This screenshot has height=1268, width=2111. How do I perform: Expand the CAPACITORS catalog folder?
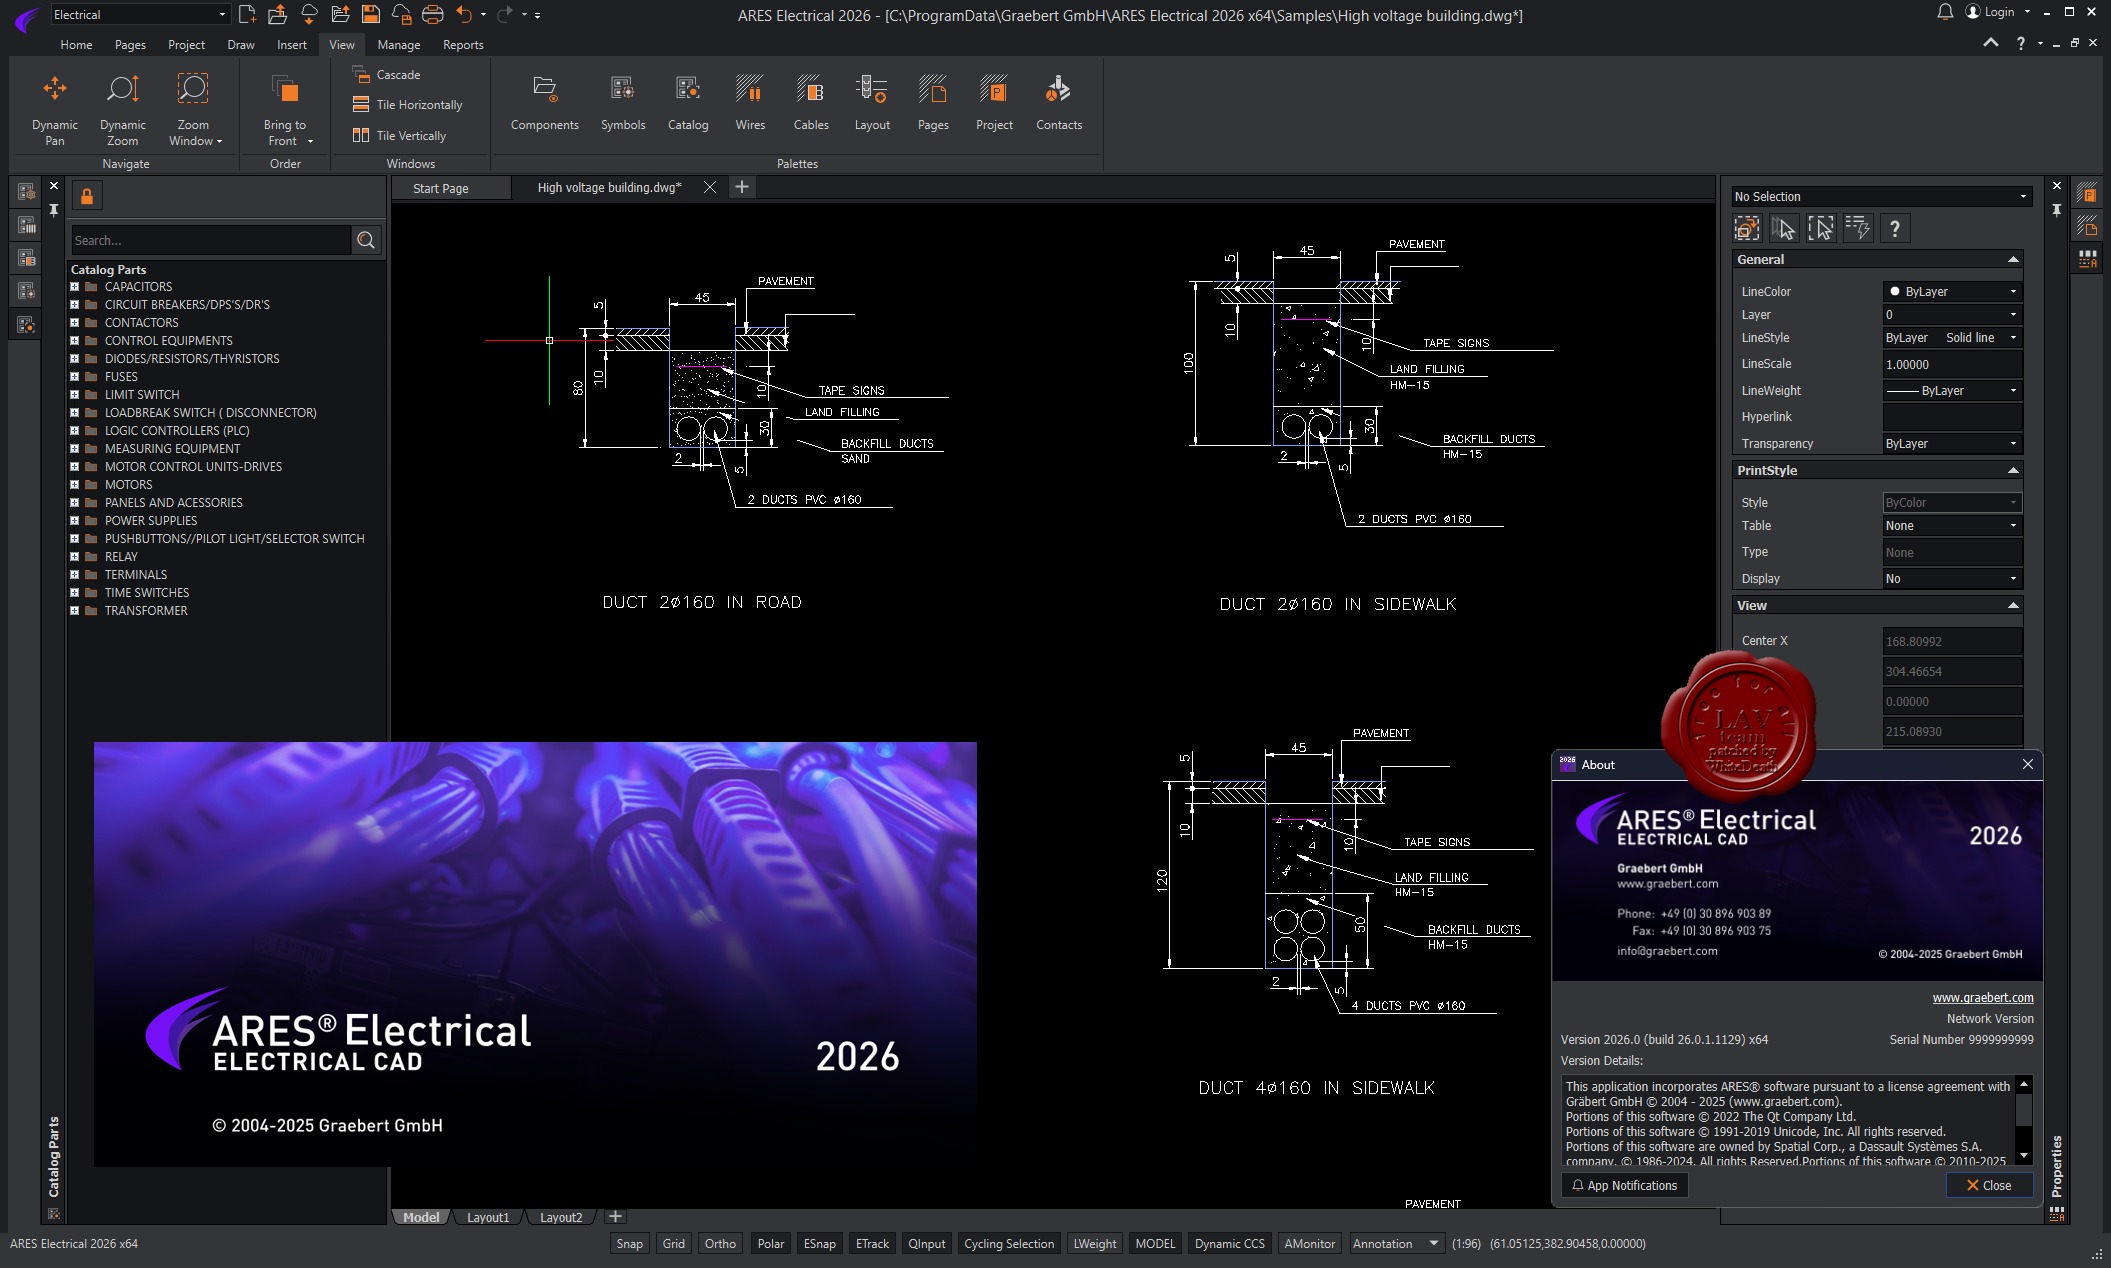tap(74, 287)
